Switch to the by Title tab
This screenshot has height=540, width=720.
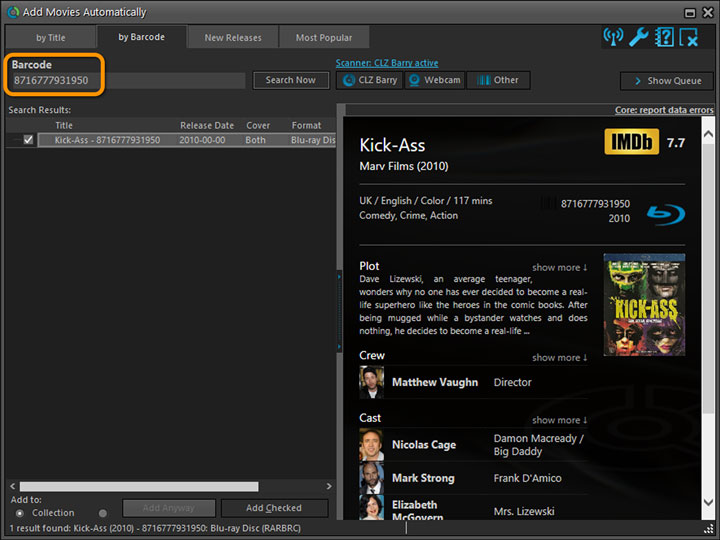(51, 38)
